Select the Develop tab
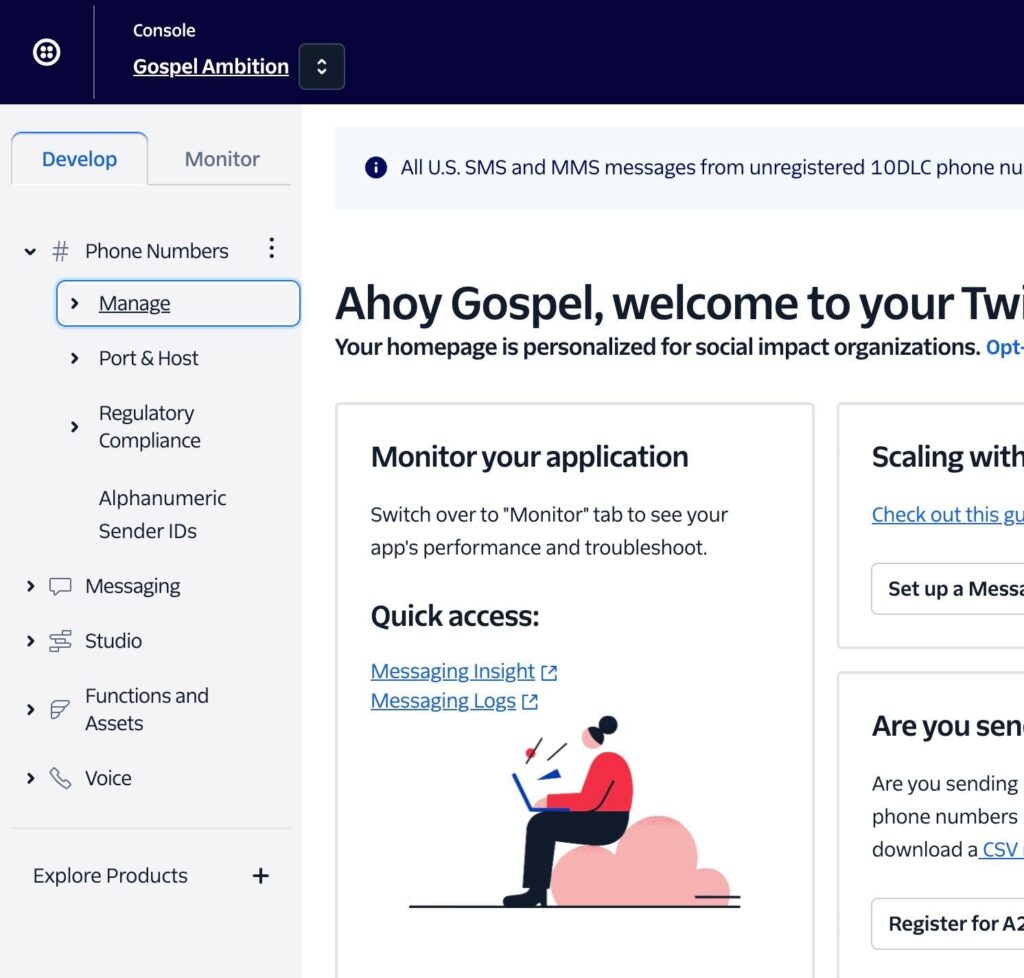The image size is (1024, 978). coord(79,159)
